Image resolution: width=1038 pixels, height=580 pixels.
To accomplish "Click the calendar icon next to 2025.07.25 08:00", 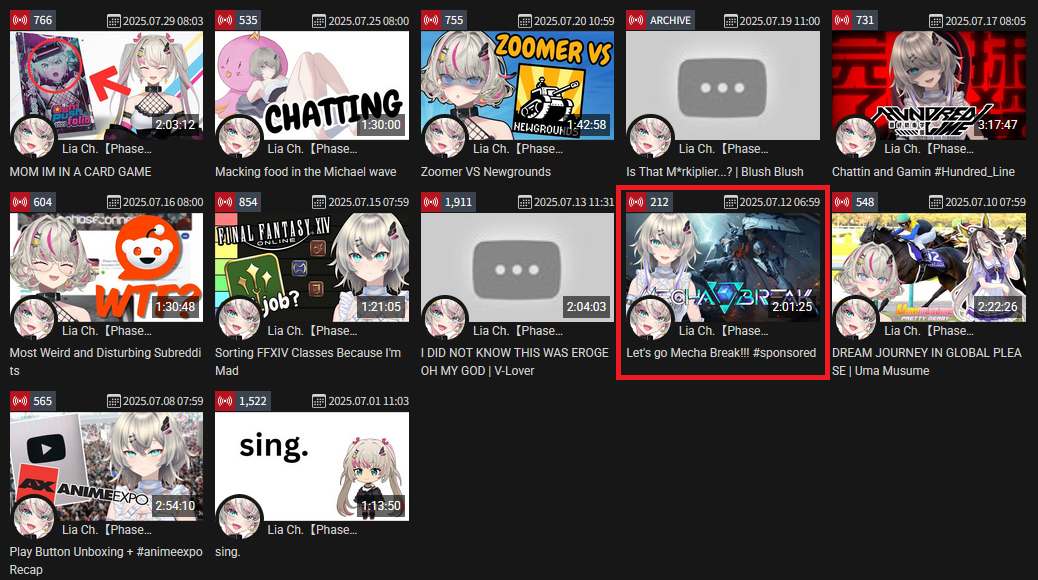I will pos(318,21).
